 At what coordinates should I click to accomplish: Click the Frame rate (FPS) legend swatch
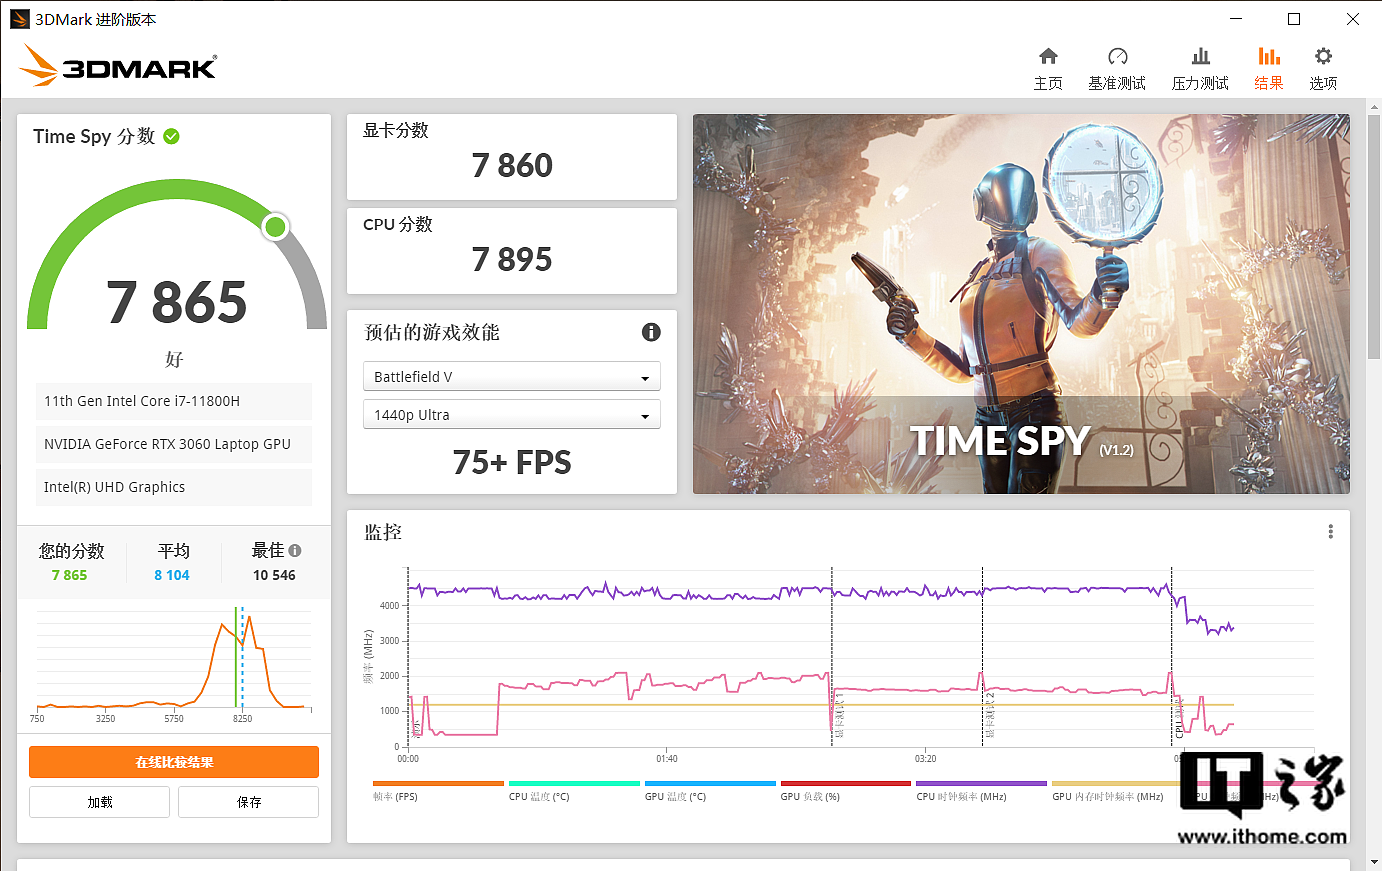pos(438,783)
